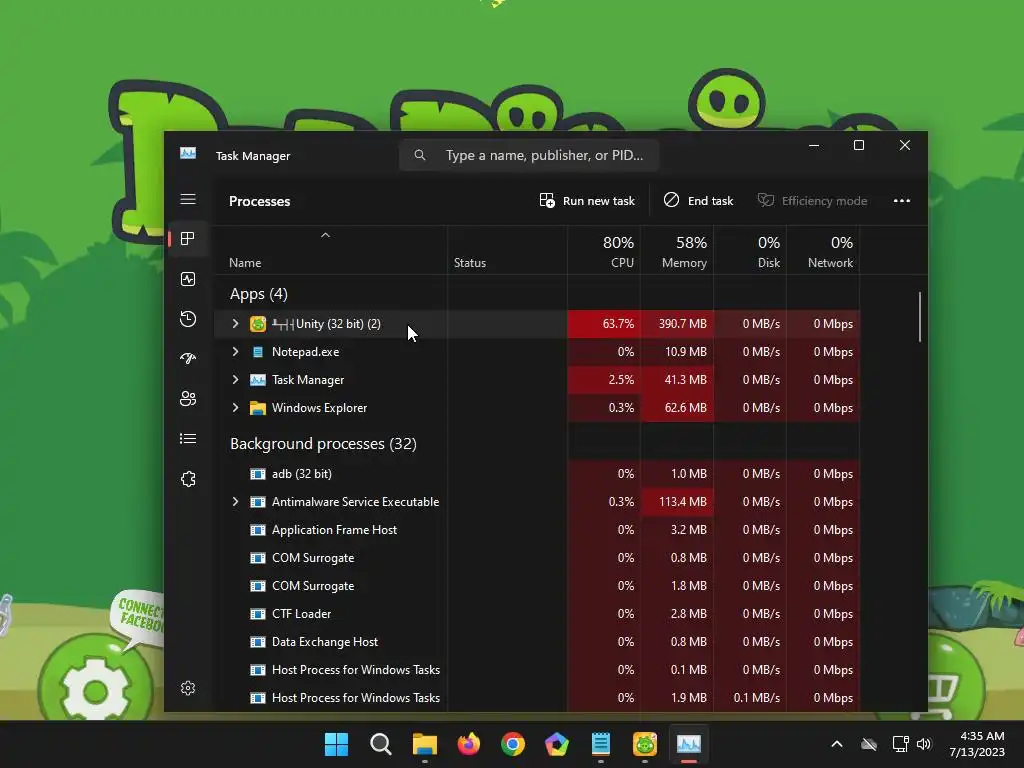This screenshot has height=768, width=1024.
Task: Click the adb (32 bit) process icon
Action: [258, 474]
